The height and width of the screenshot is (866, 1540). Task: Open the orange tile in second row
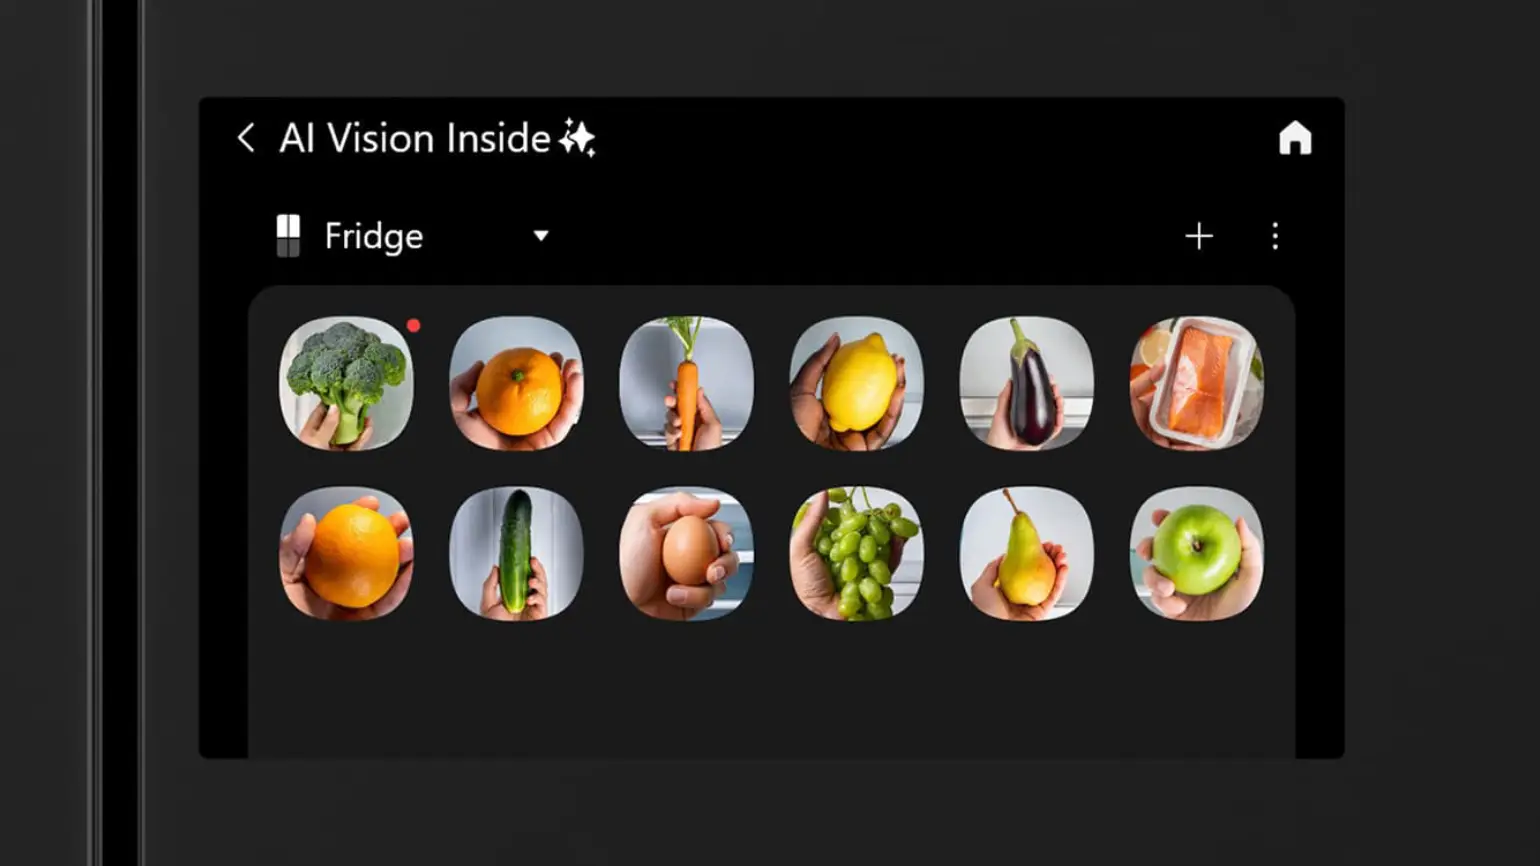click(346, 553)
